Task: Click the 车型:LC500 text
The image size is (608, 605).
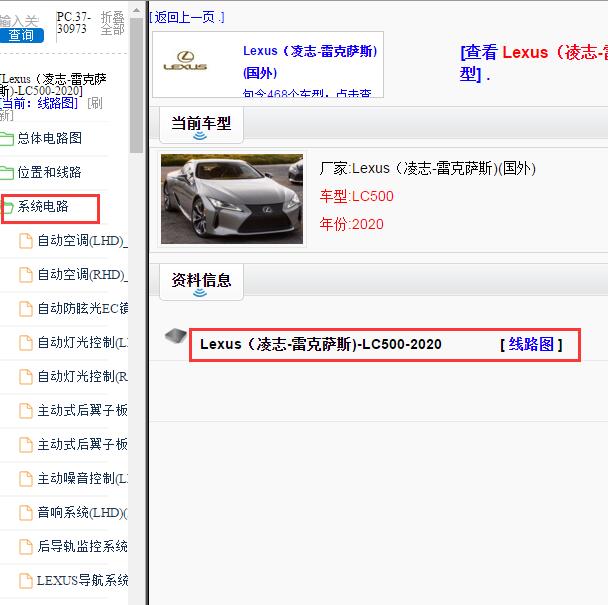Action: point(357,196)
